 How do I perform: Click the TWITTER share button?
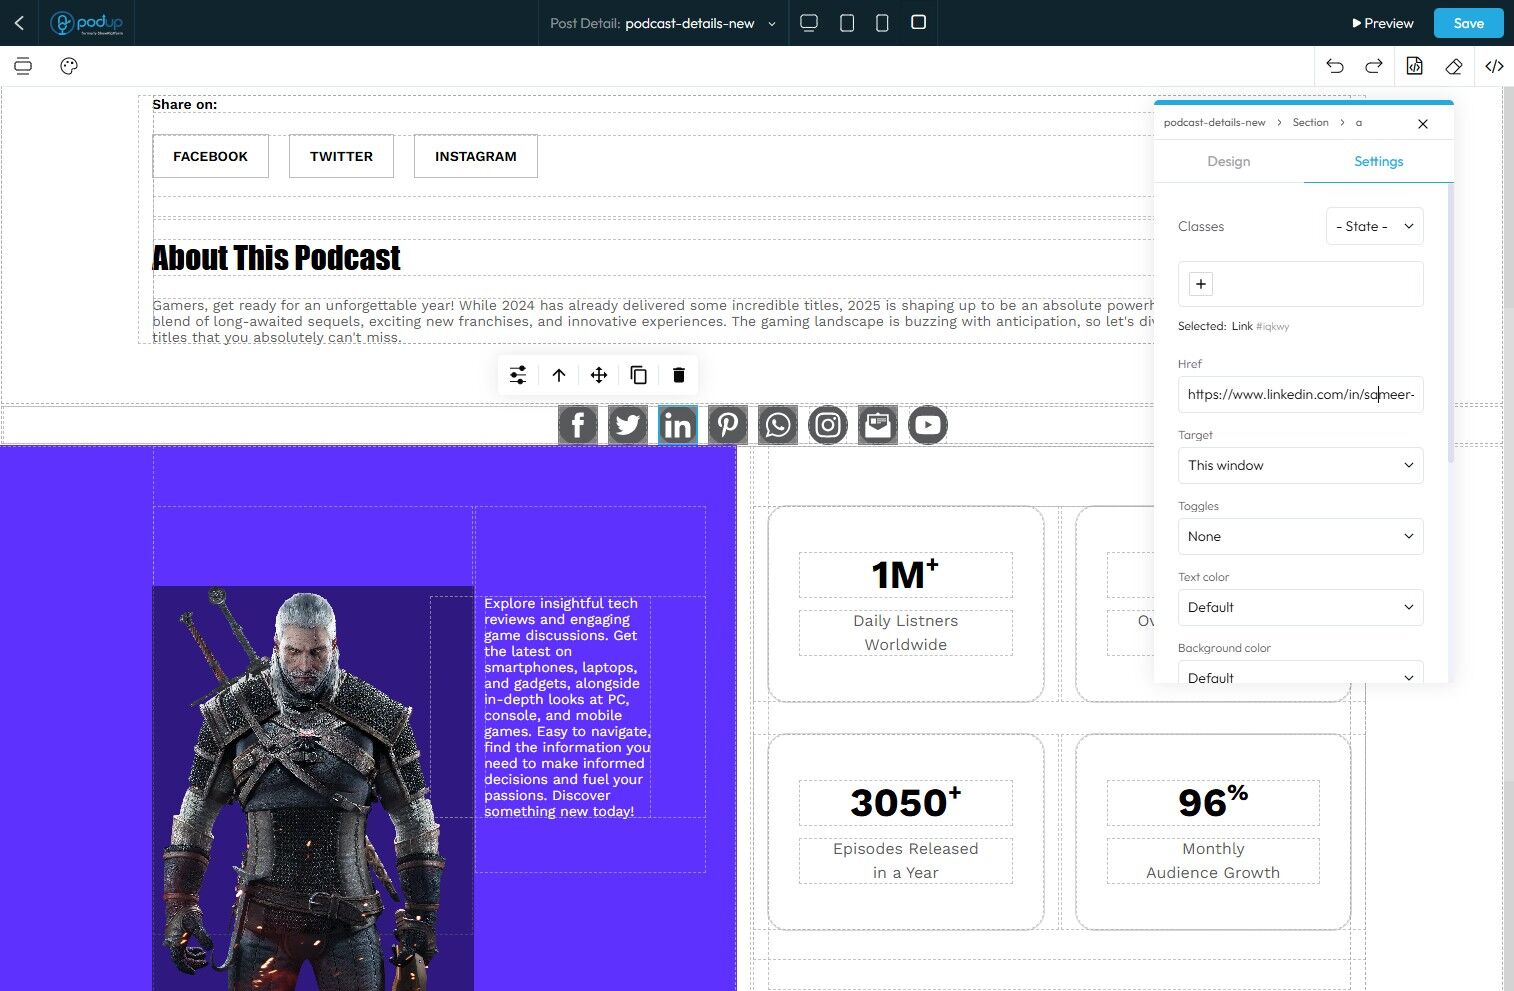click(x=341, y=156)
